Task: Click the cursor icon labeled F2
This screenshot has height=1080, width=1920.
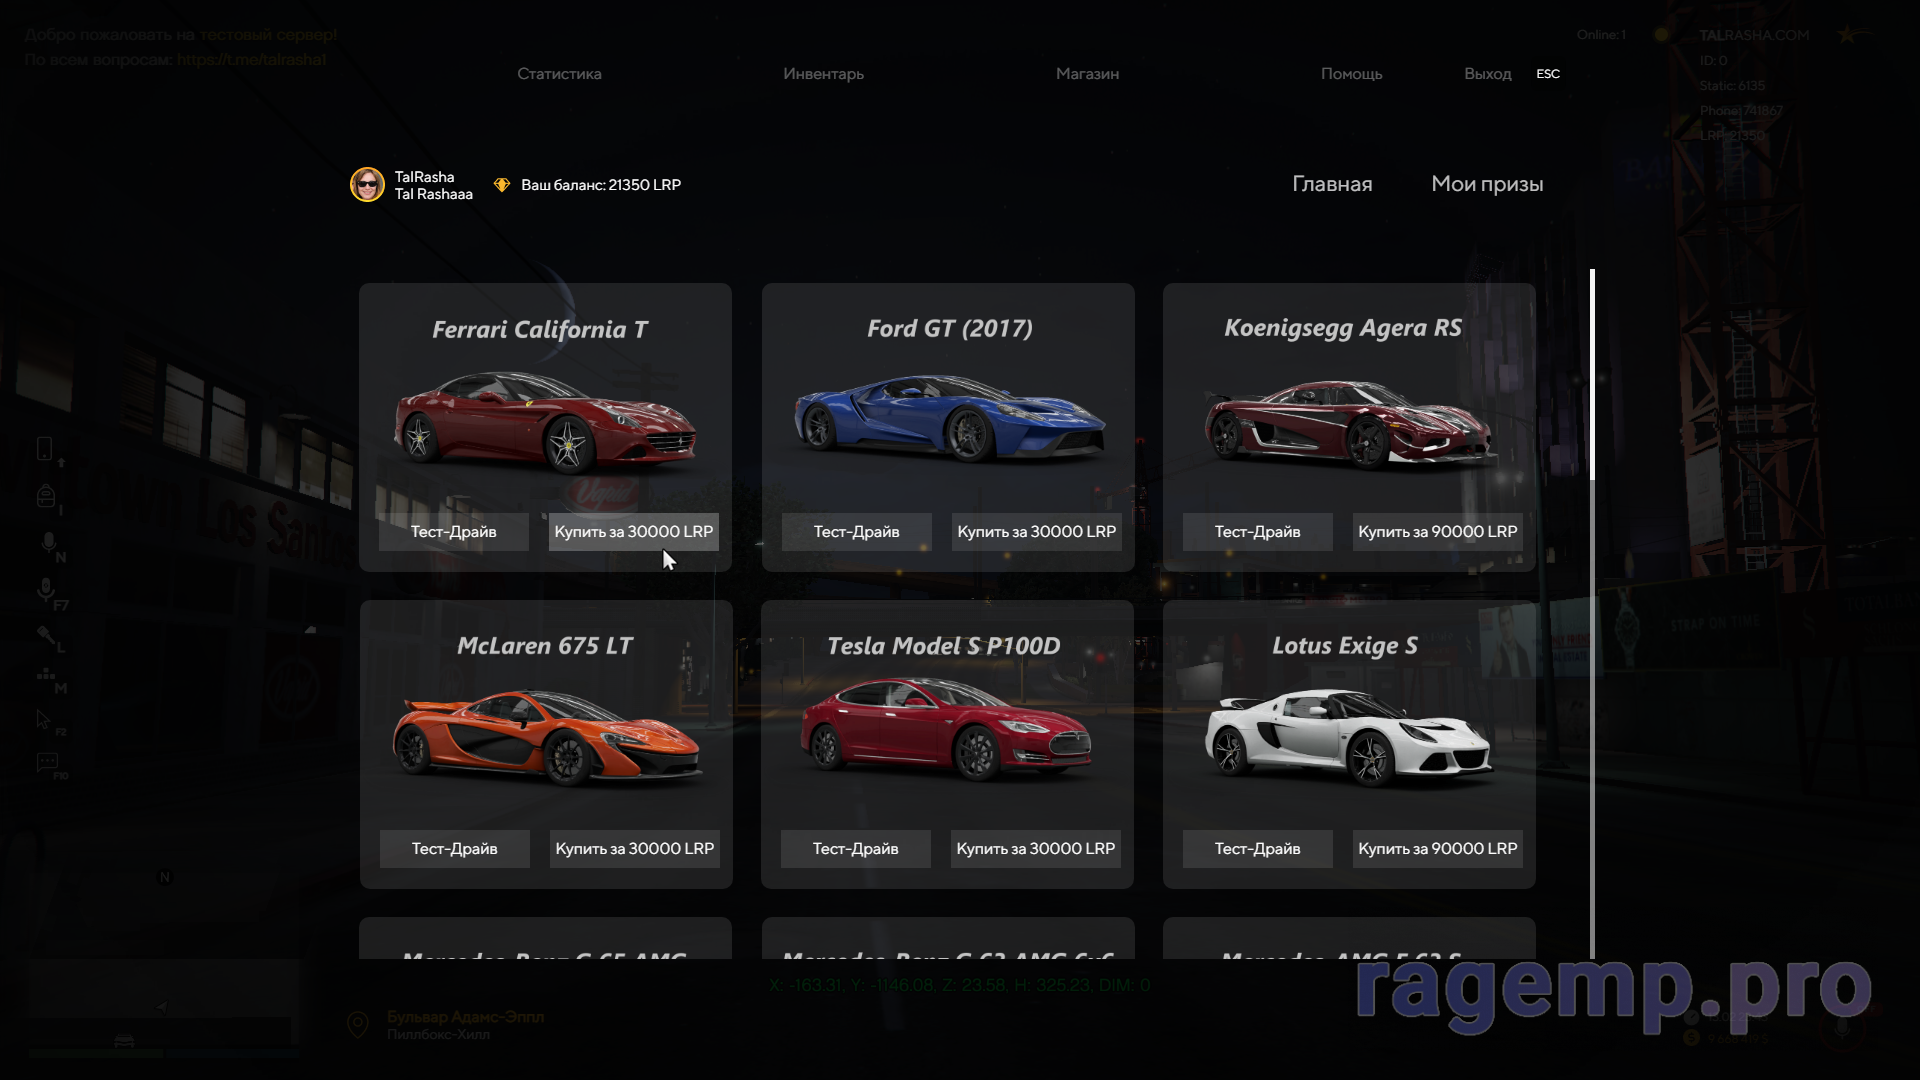Action: pyautogui.click(x=43, y=719)
